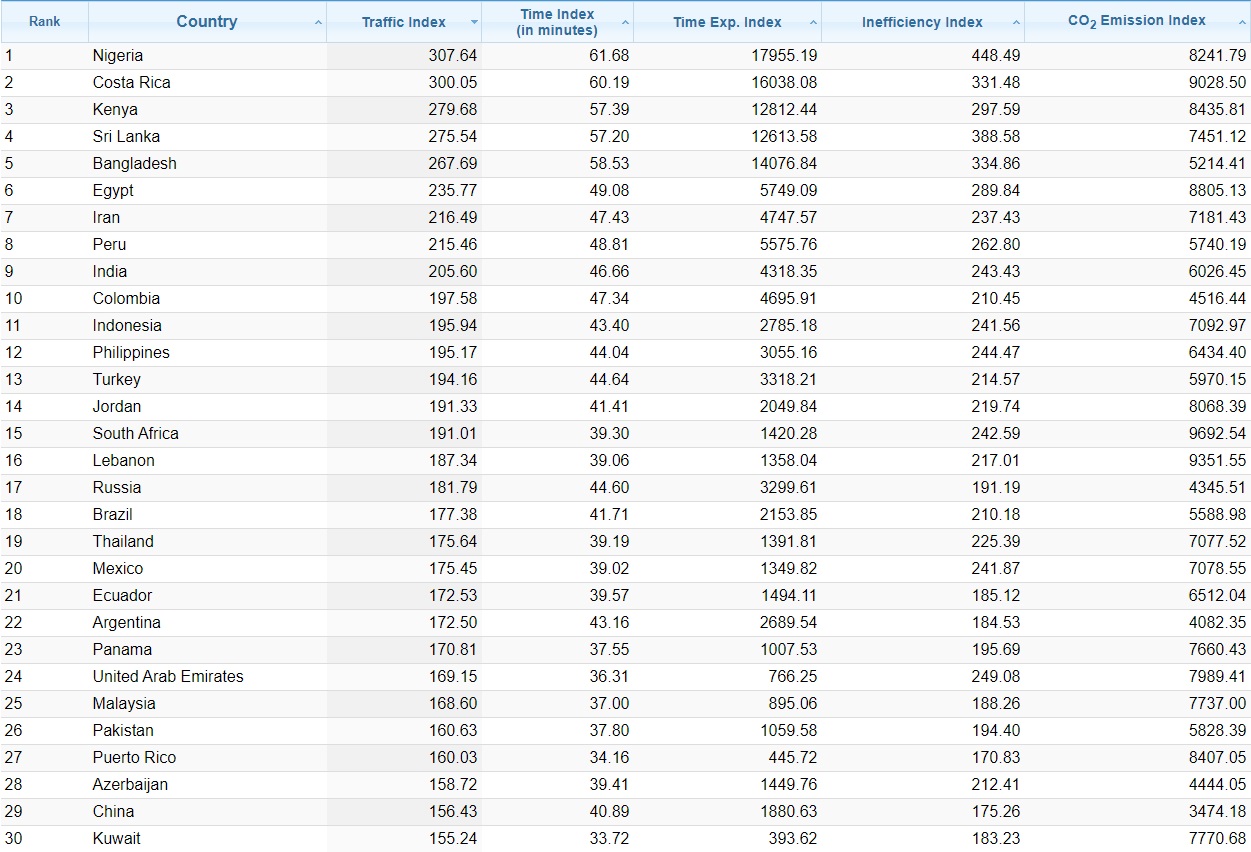Click Russia's inefficiency value 191.19
The height and width of the screenshot is (852, 1251).
(x=996, y=488)
